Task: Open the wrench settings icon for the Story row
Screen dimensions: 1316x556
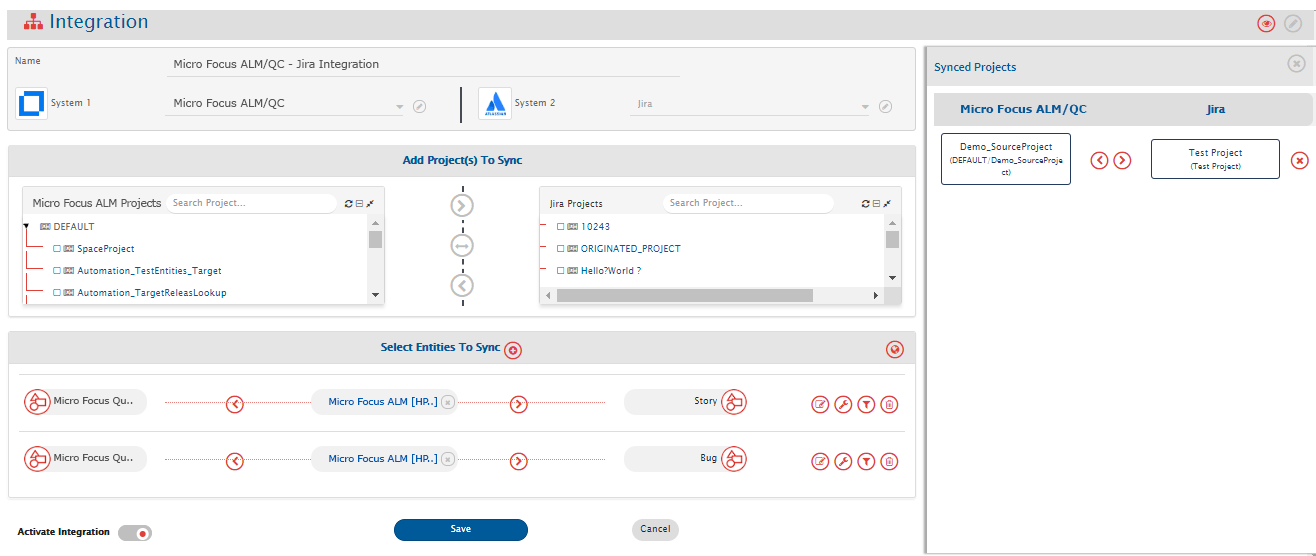Action: (843, 405)
